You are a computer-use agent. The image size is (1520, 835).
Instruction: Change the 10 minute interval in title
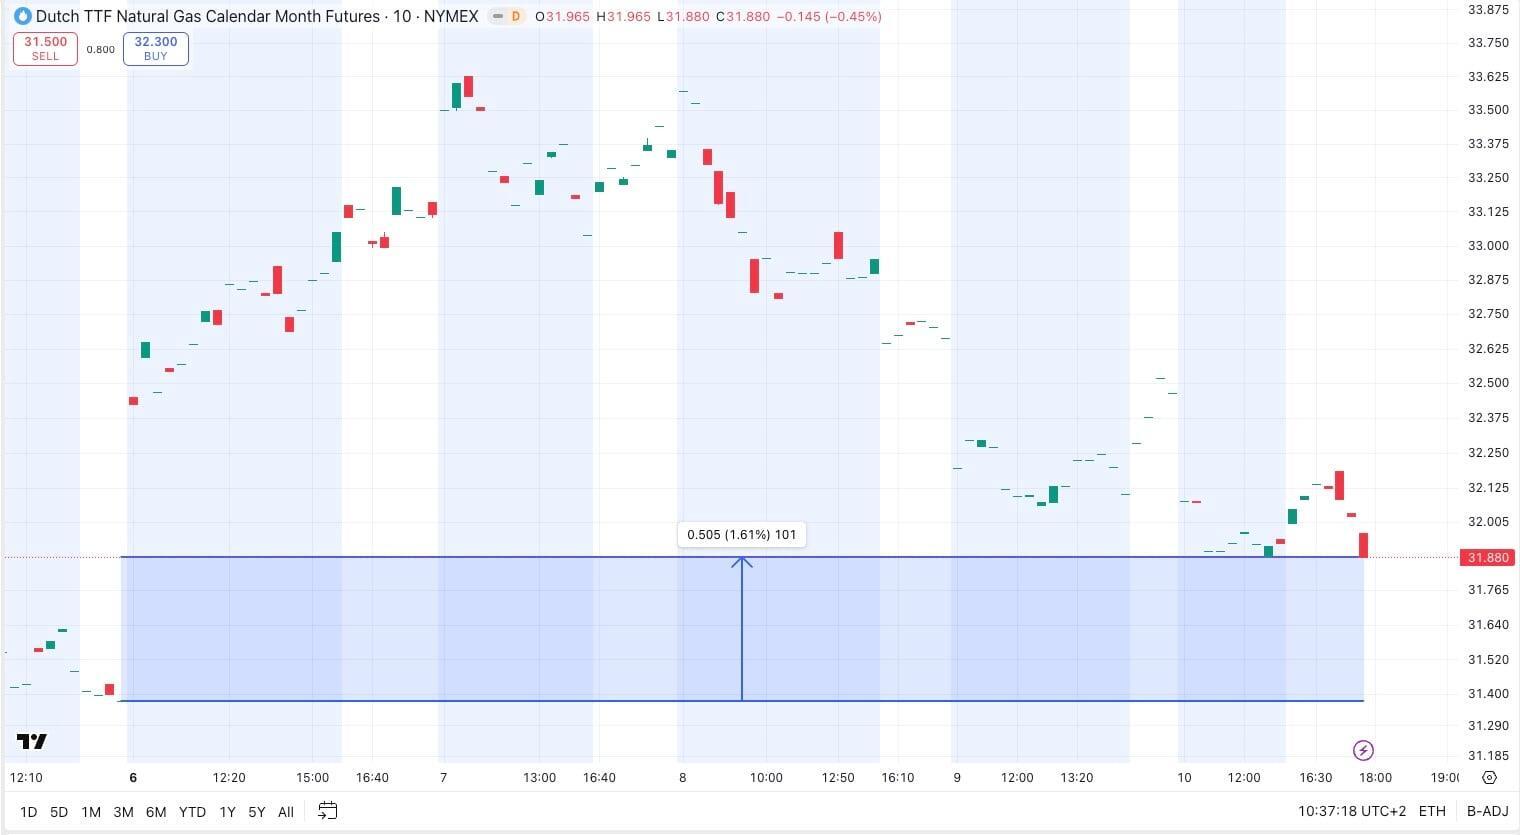pos(401,16)
